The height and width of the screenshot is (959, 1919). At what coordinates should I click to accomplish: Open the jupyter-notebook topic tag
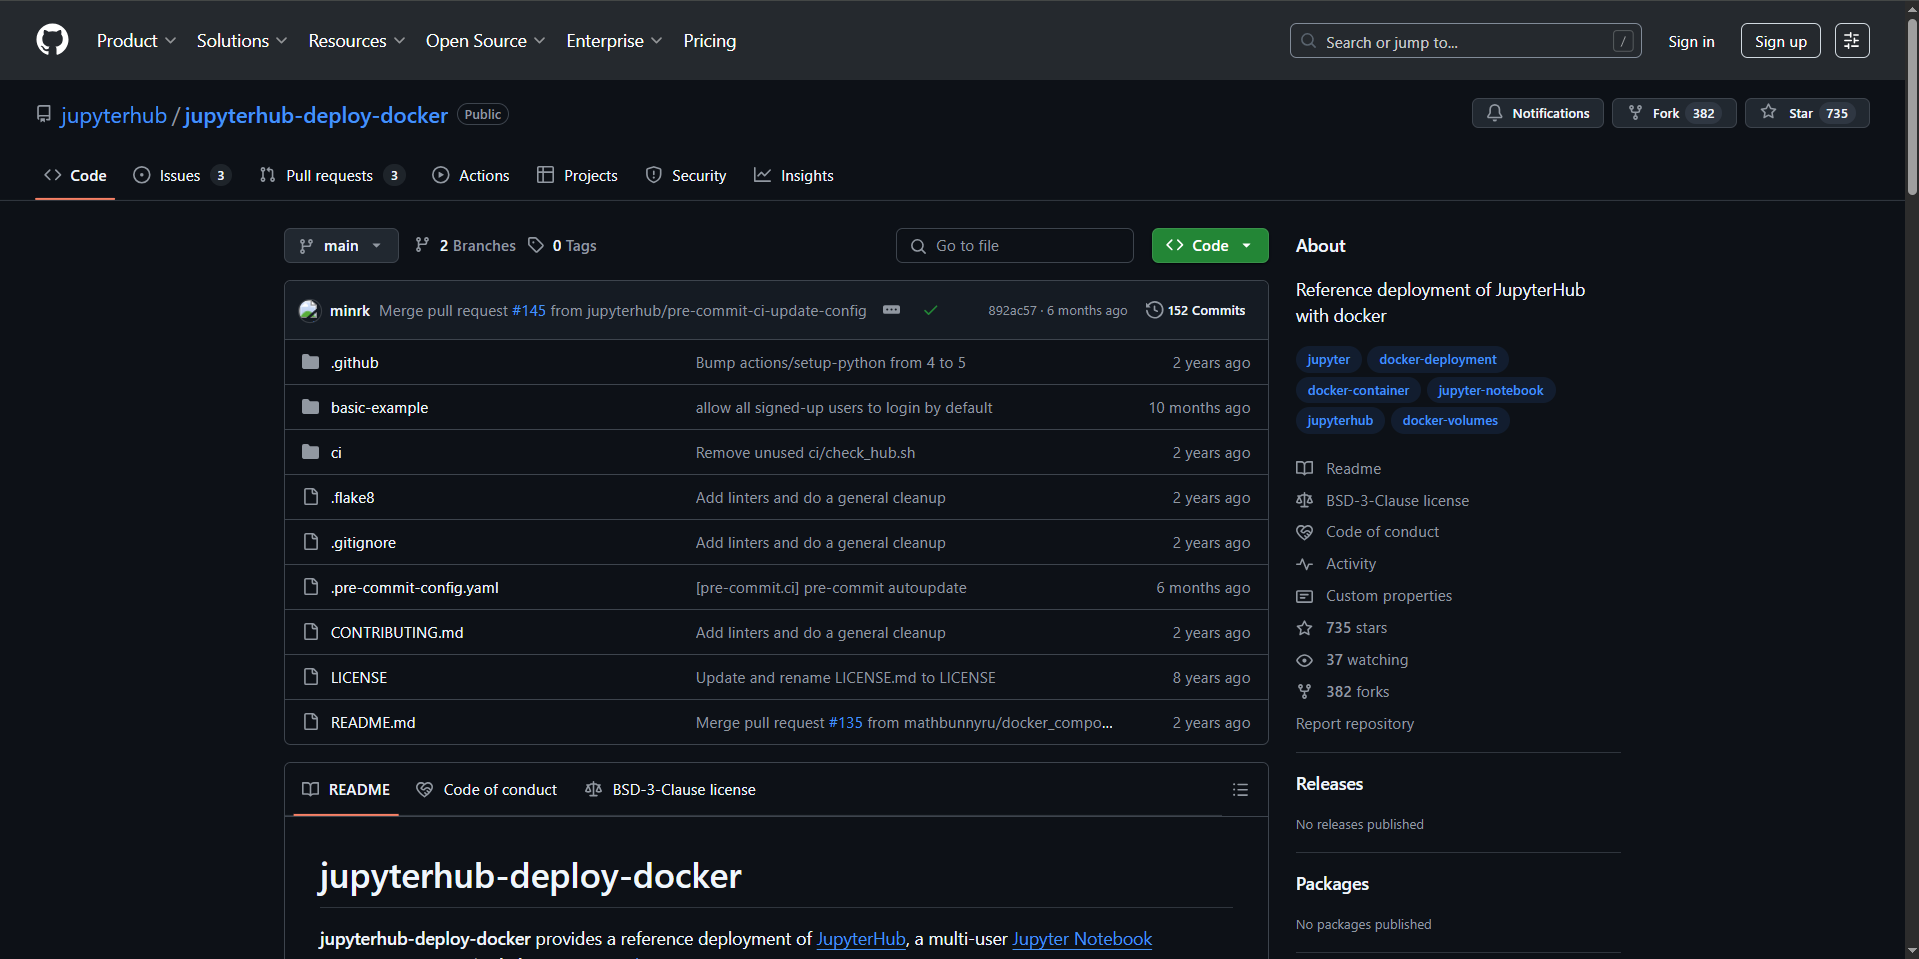coord(1490,391)
